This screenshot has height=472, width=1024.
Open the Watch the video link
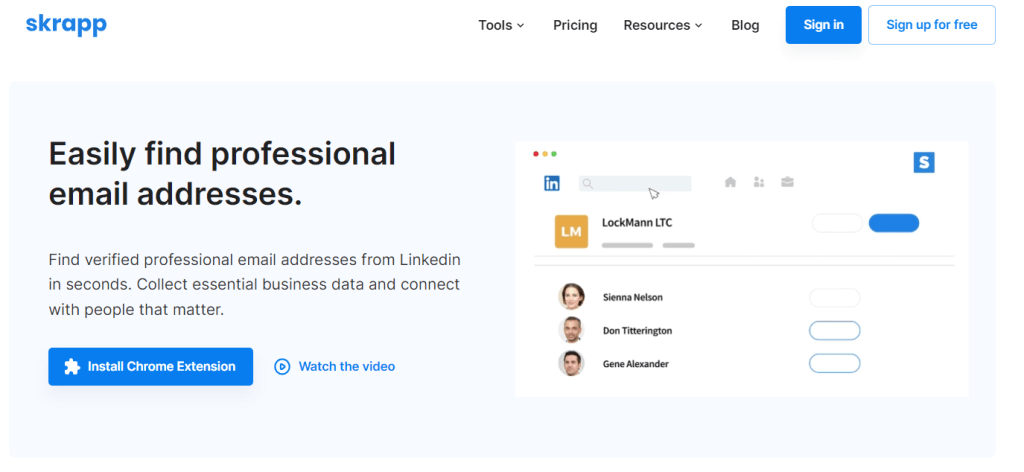point(334,367)
